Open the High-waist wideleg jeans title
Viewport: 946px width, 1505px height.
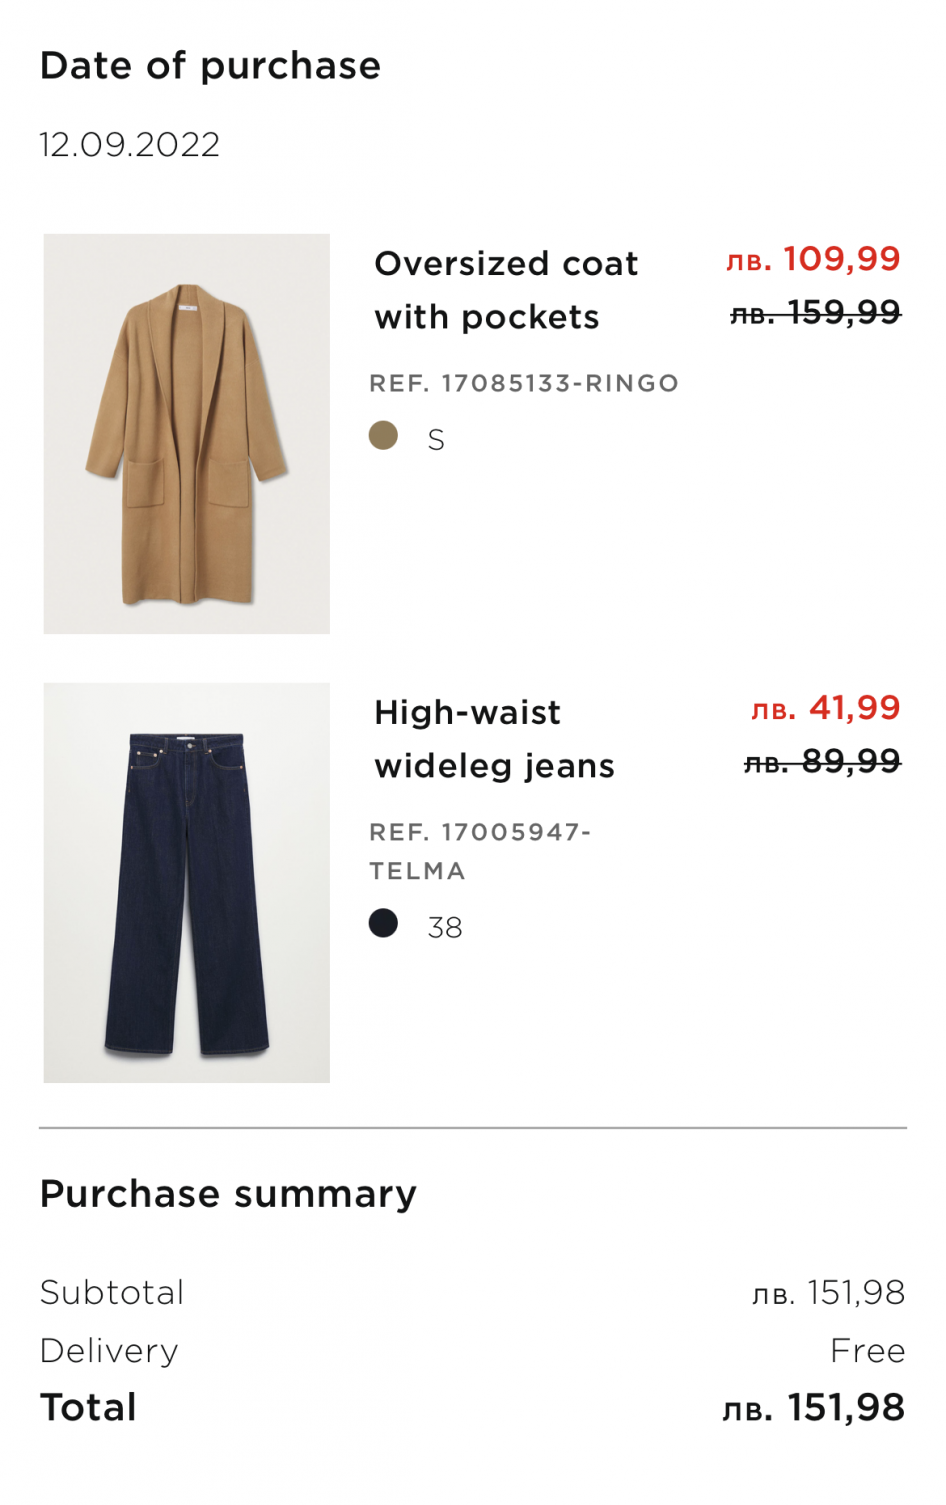[494, 739]
